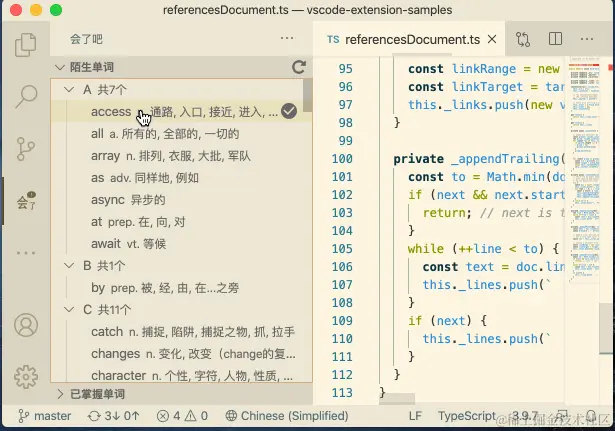Select the word catch in list
Image resolution: width=615 pixels, height=431 pixels.
181,332
